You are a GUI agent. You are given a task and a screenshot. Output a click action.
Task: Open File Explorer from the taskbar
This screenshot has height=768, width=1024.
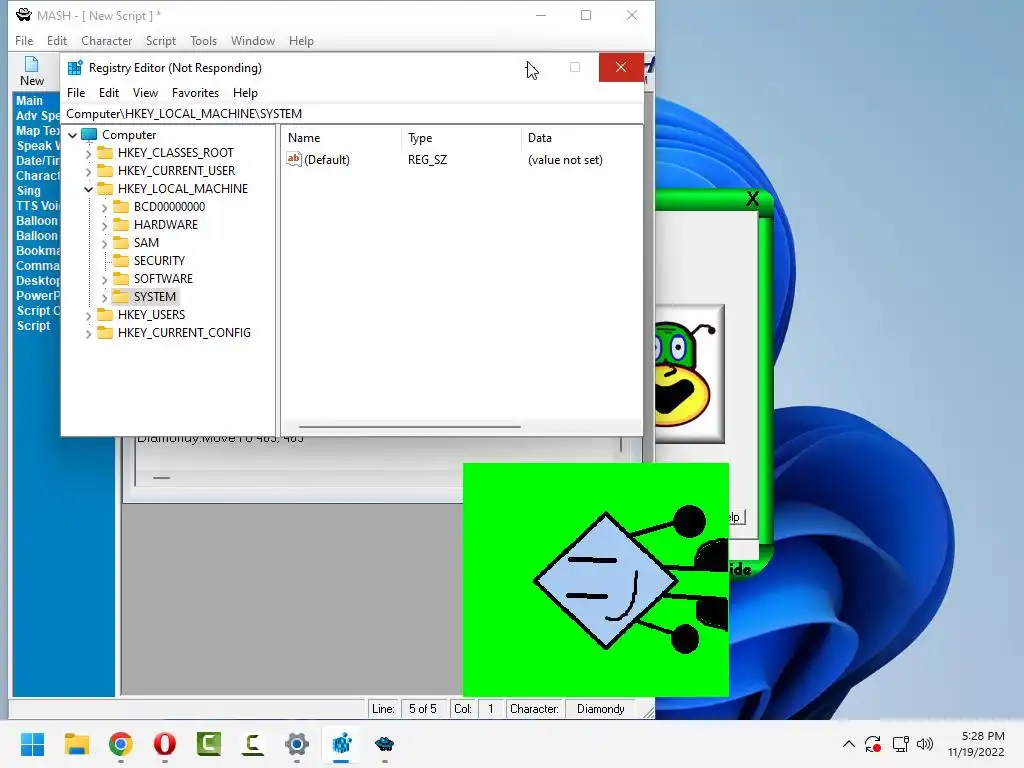[76, 744]
